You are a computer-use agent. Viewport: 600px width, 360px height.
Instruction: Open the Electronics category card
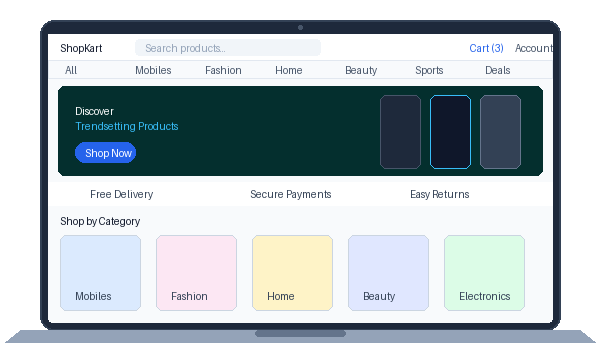(484, 273)
